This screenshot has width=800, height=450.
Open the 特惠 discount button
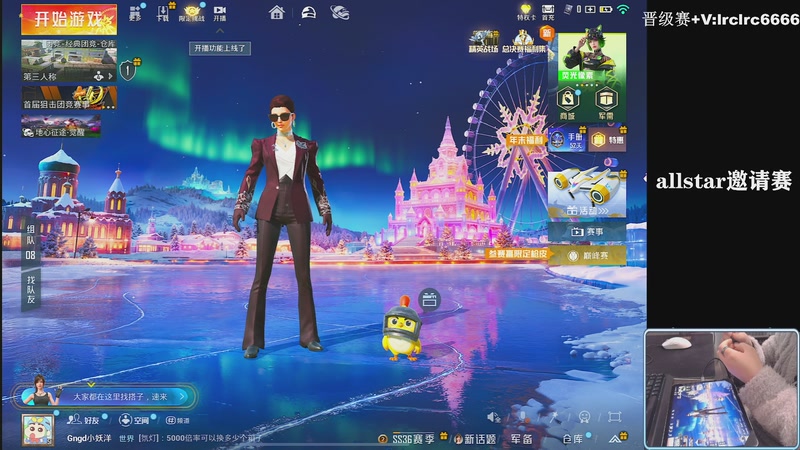pos(607,139)
